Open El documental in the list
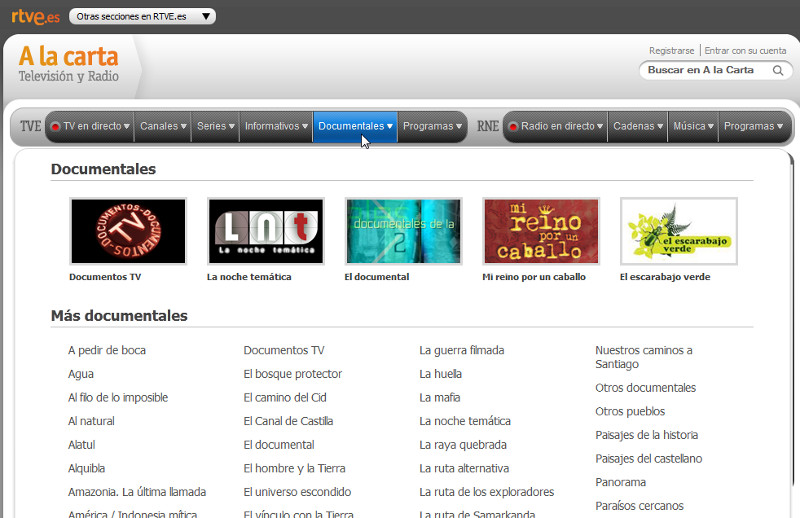The height and width of the screenshot is (518, 800). (279, 445)
